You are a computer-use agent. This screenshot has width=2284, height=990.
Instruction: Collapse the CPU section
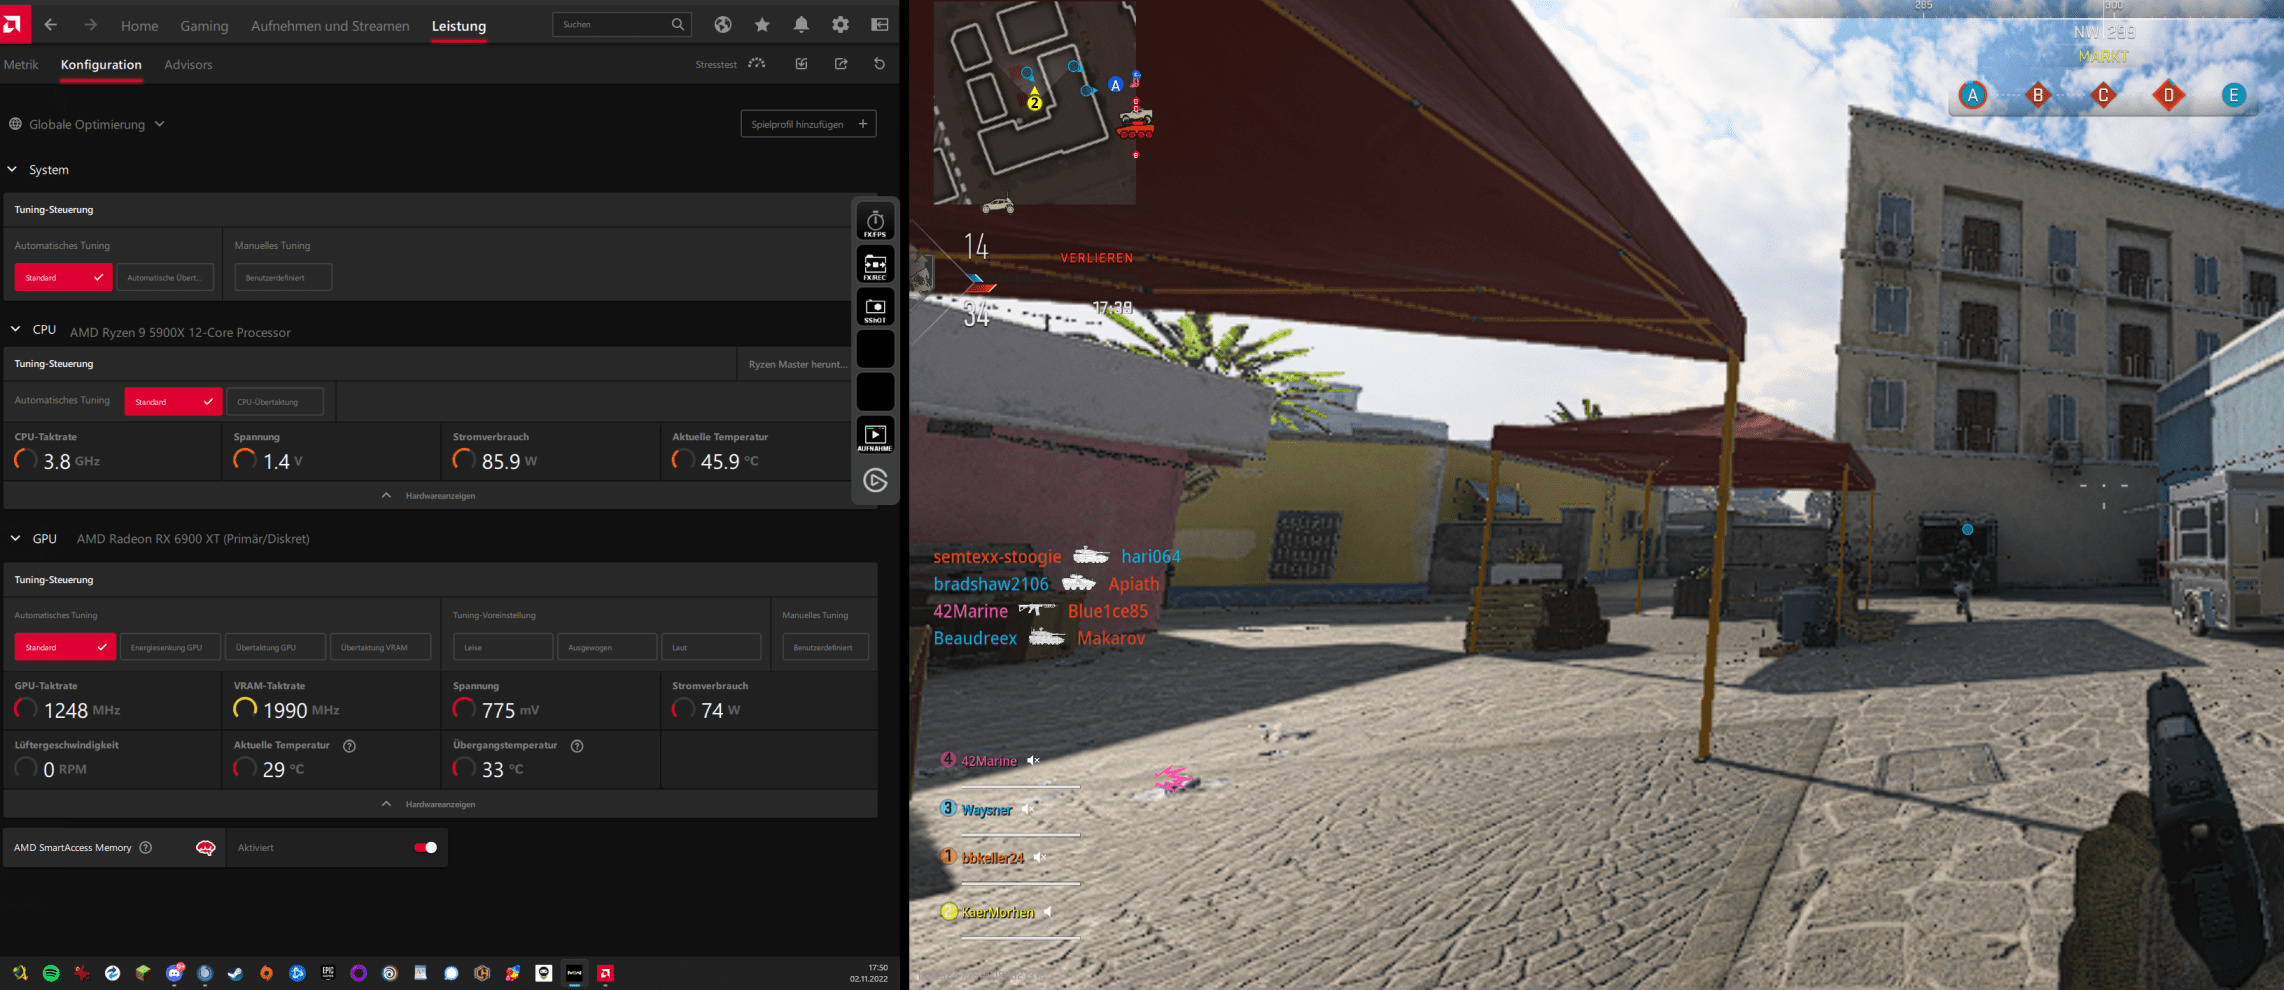15,329
